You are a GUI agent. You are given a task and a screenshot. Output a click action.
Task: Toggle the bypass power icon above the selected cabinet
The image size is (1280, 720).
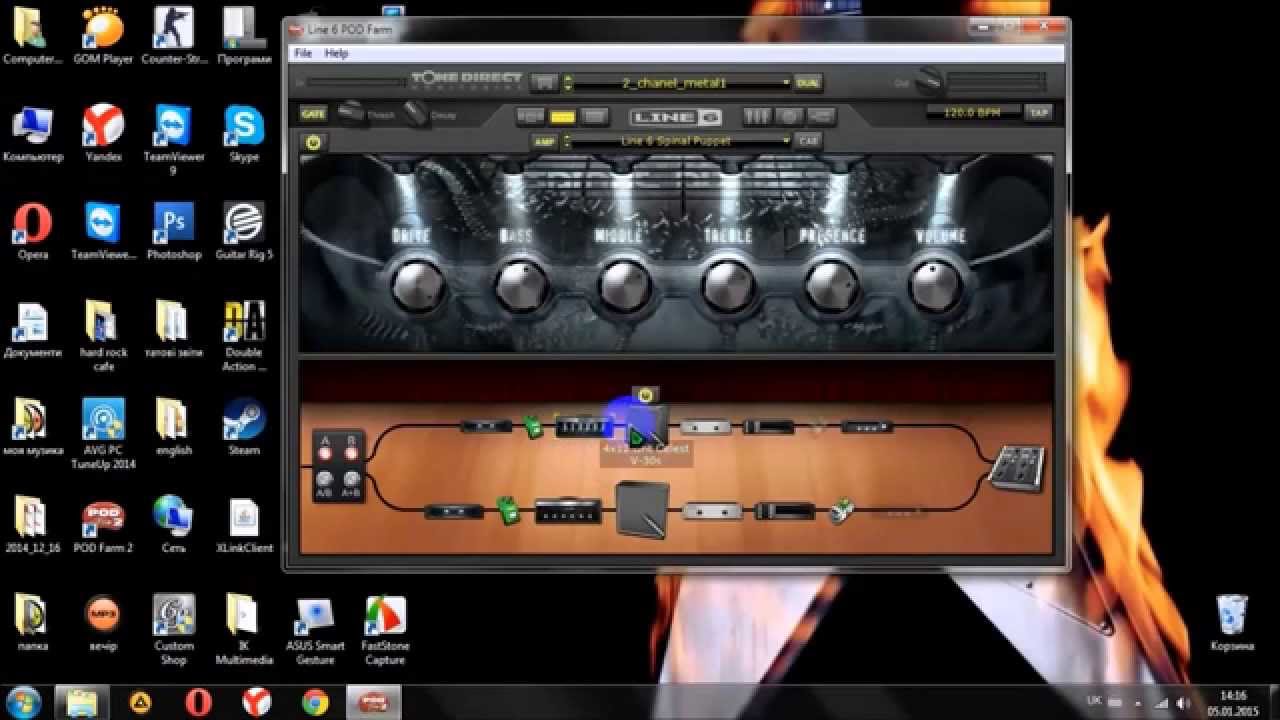tap(645, 395)
